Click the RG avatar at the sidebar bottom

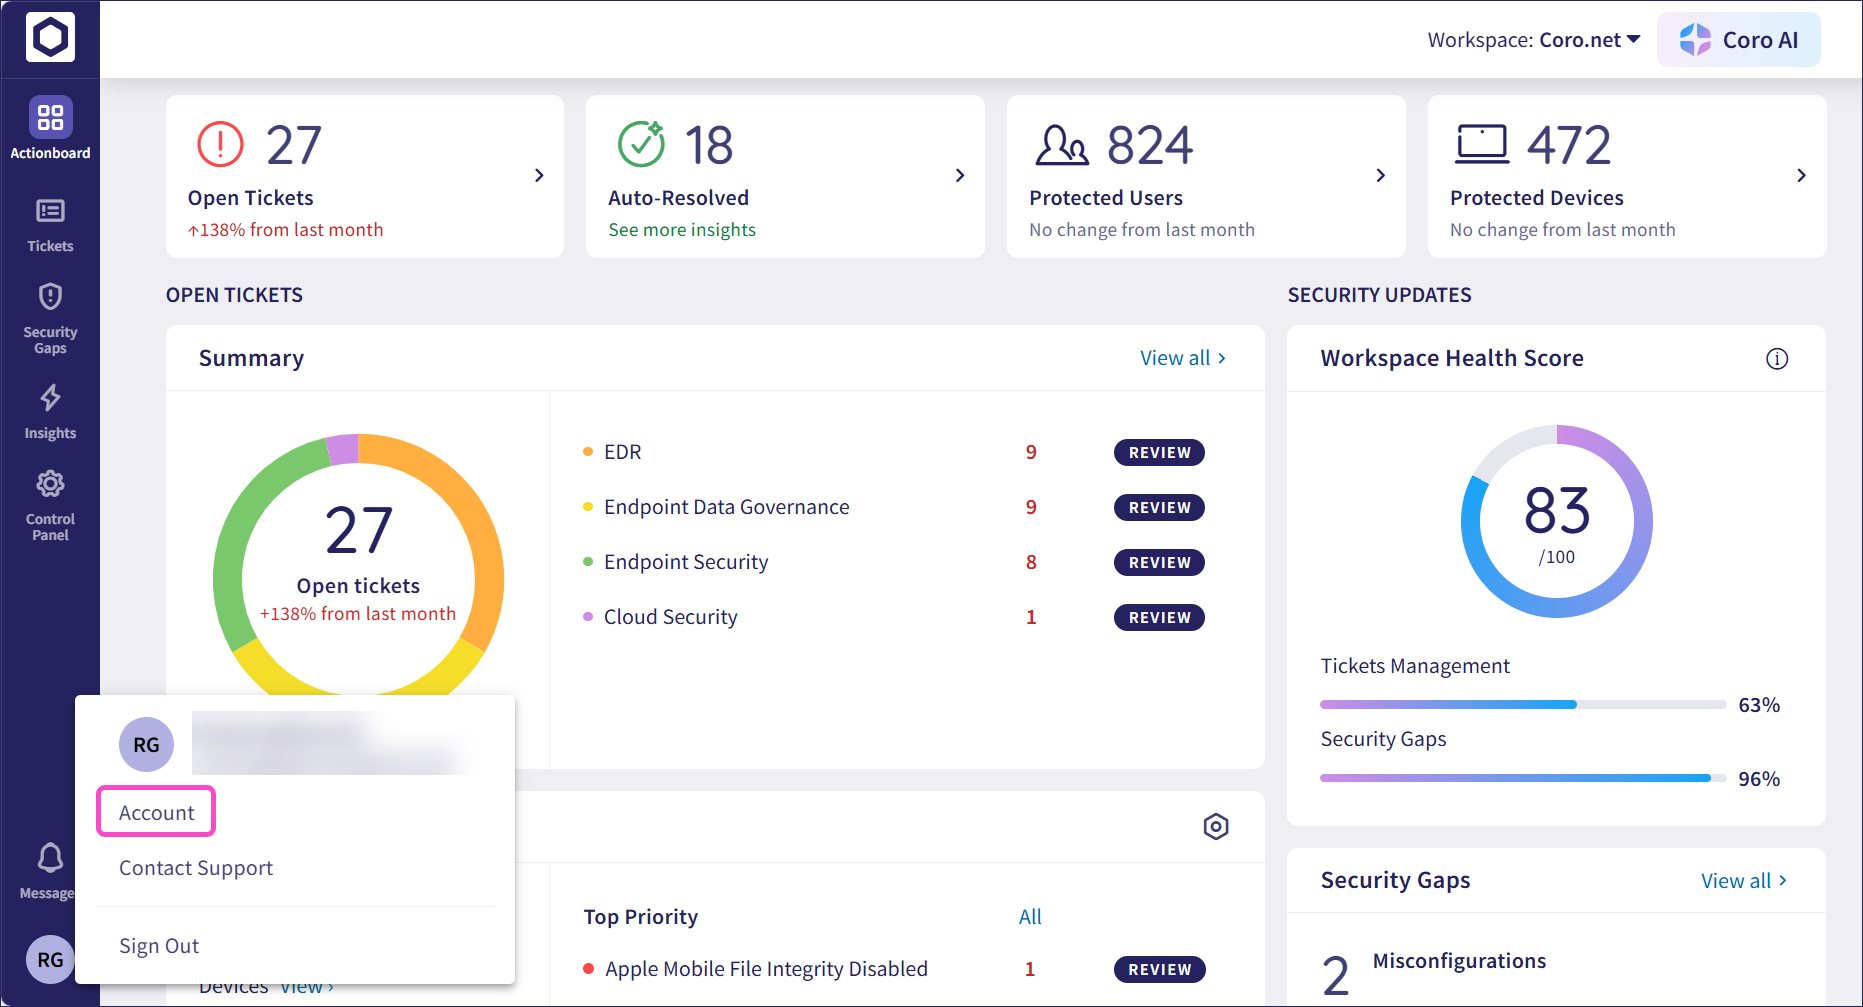[x=50, y=959]
